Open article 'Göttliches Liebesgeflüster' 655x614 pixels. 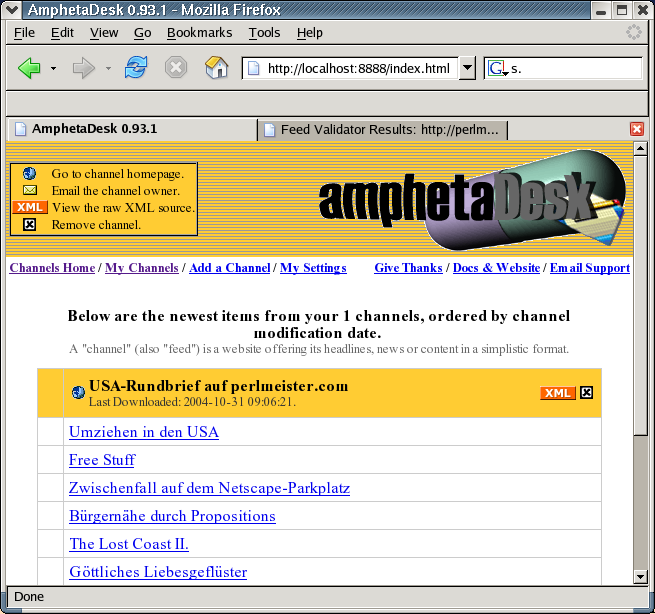coord(158,572)
